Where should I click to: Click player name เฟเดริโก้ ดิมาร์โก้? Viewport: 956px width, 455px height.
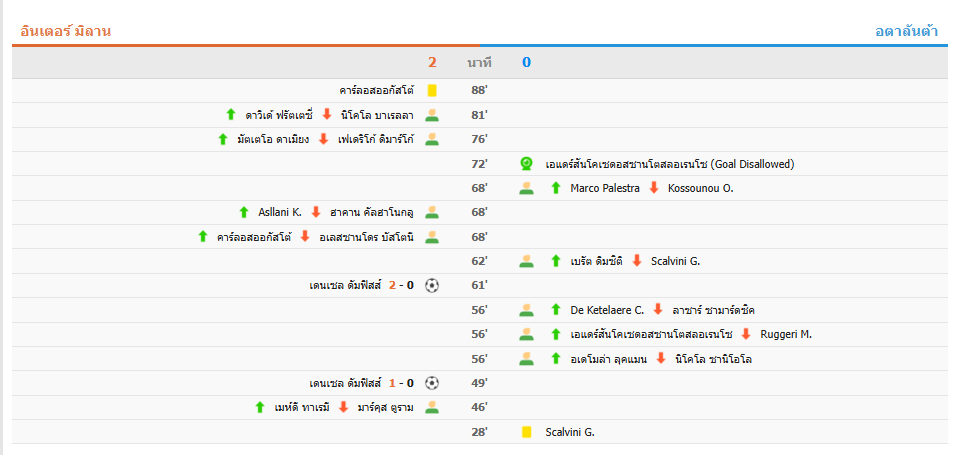(376, 140)
